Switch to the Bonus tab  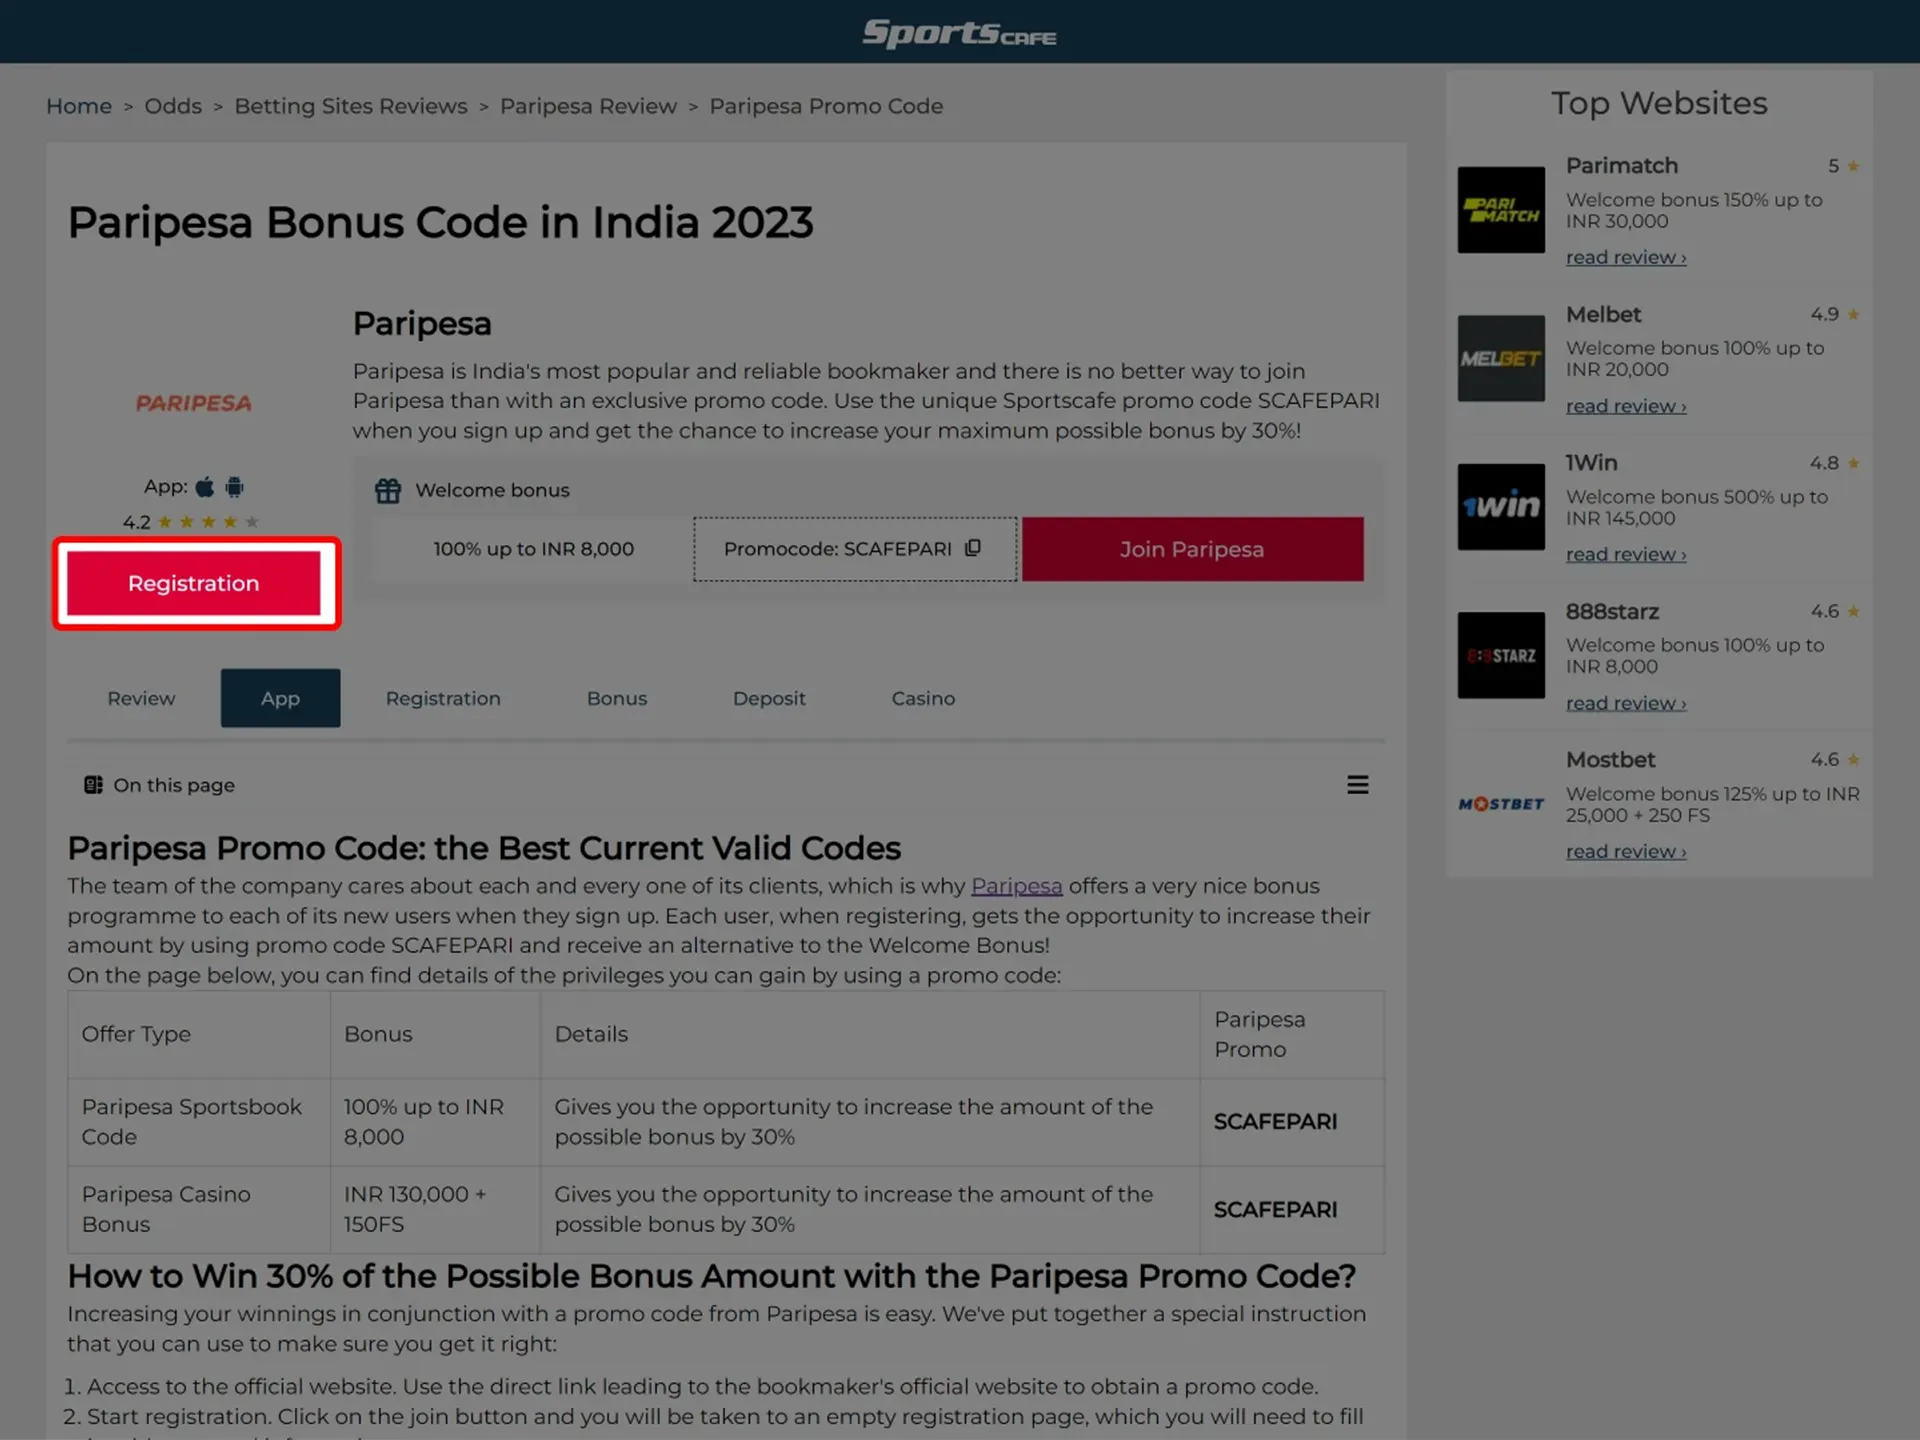tap(617, 698)
